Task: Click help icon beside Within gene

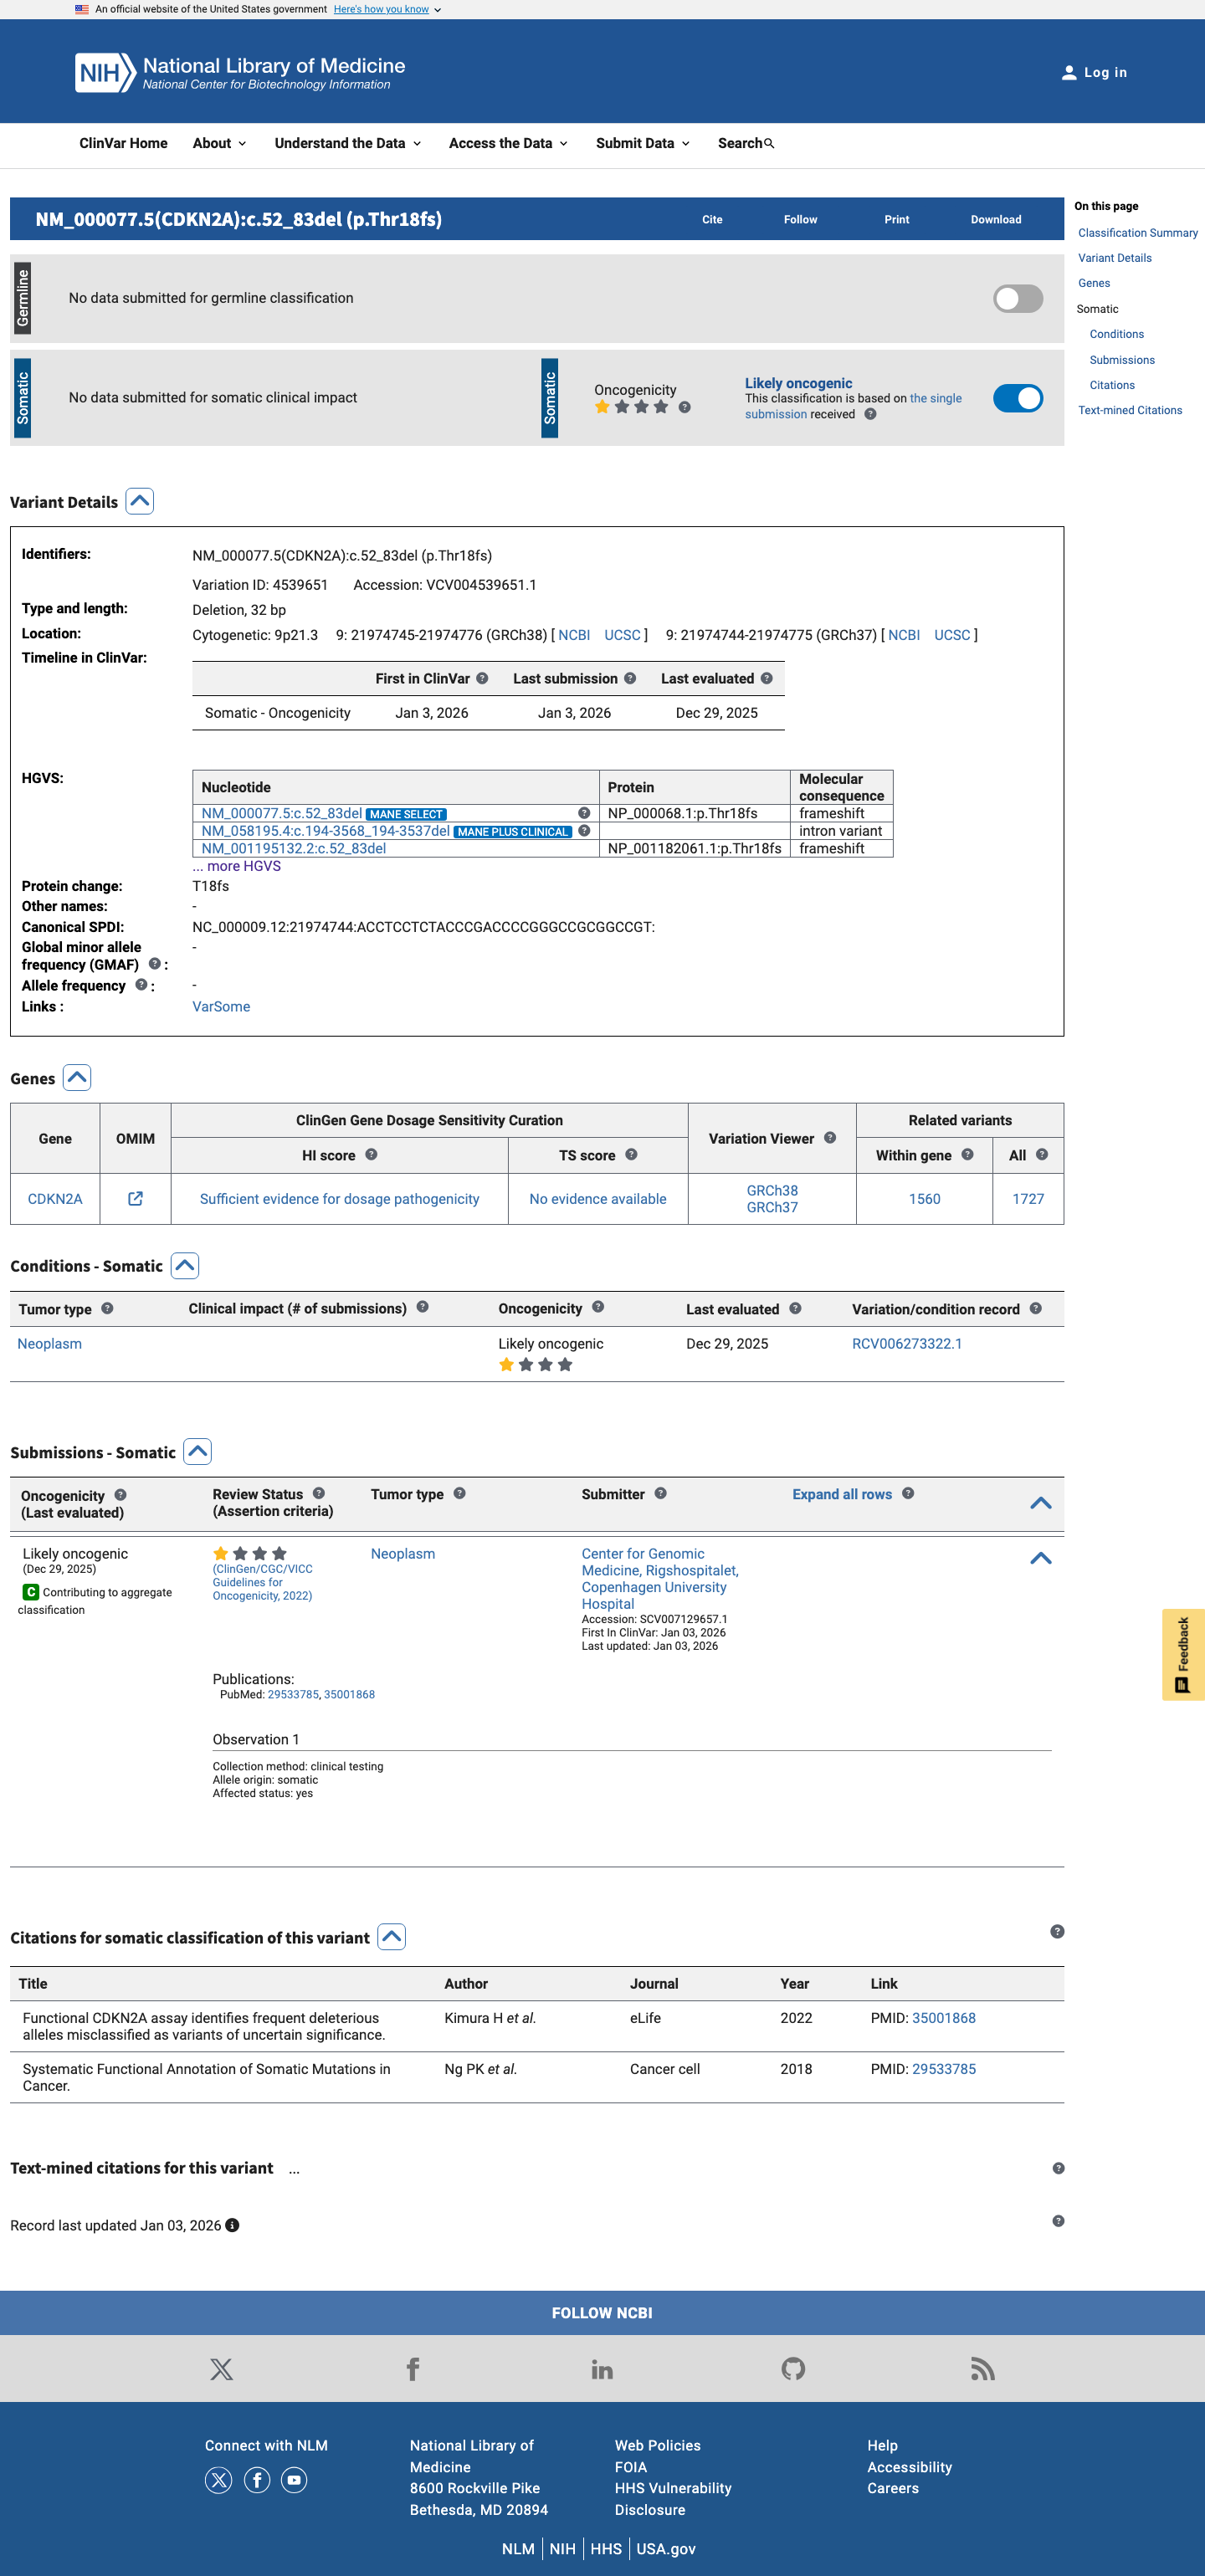Action: pyautogui.click(x=967, y=1154)
